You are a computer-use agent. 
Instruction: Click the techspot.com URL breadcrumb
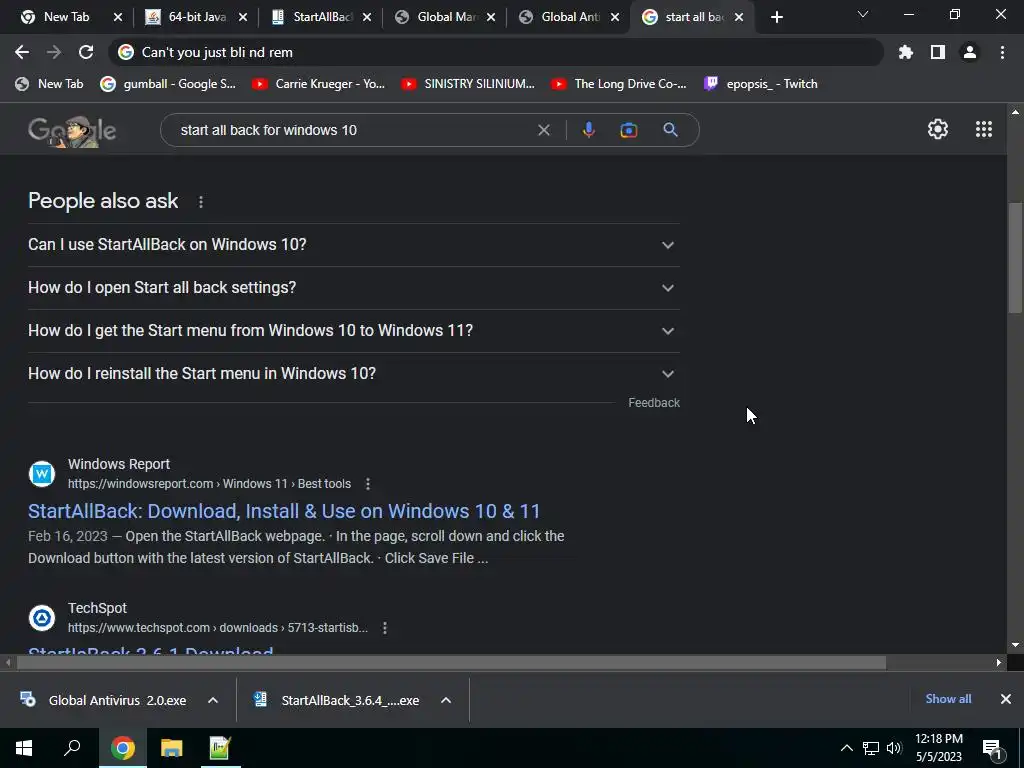[x=217, y=628]
